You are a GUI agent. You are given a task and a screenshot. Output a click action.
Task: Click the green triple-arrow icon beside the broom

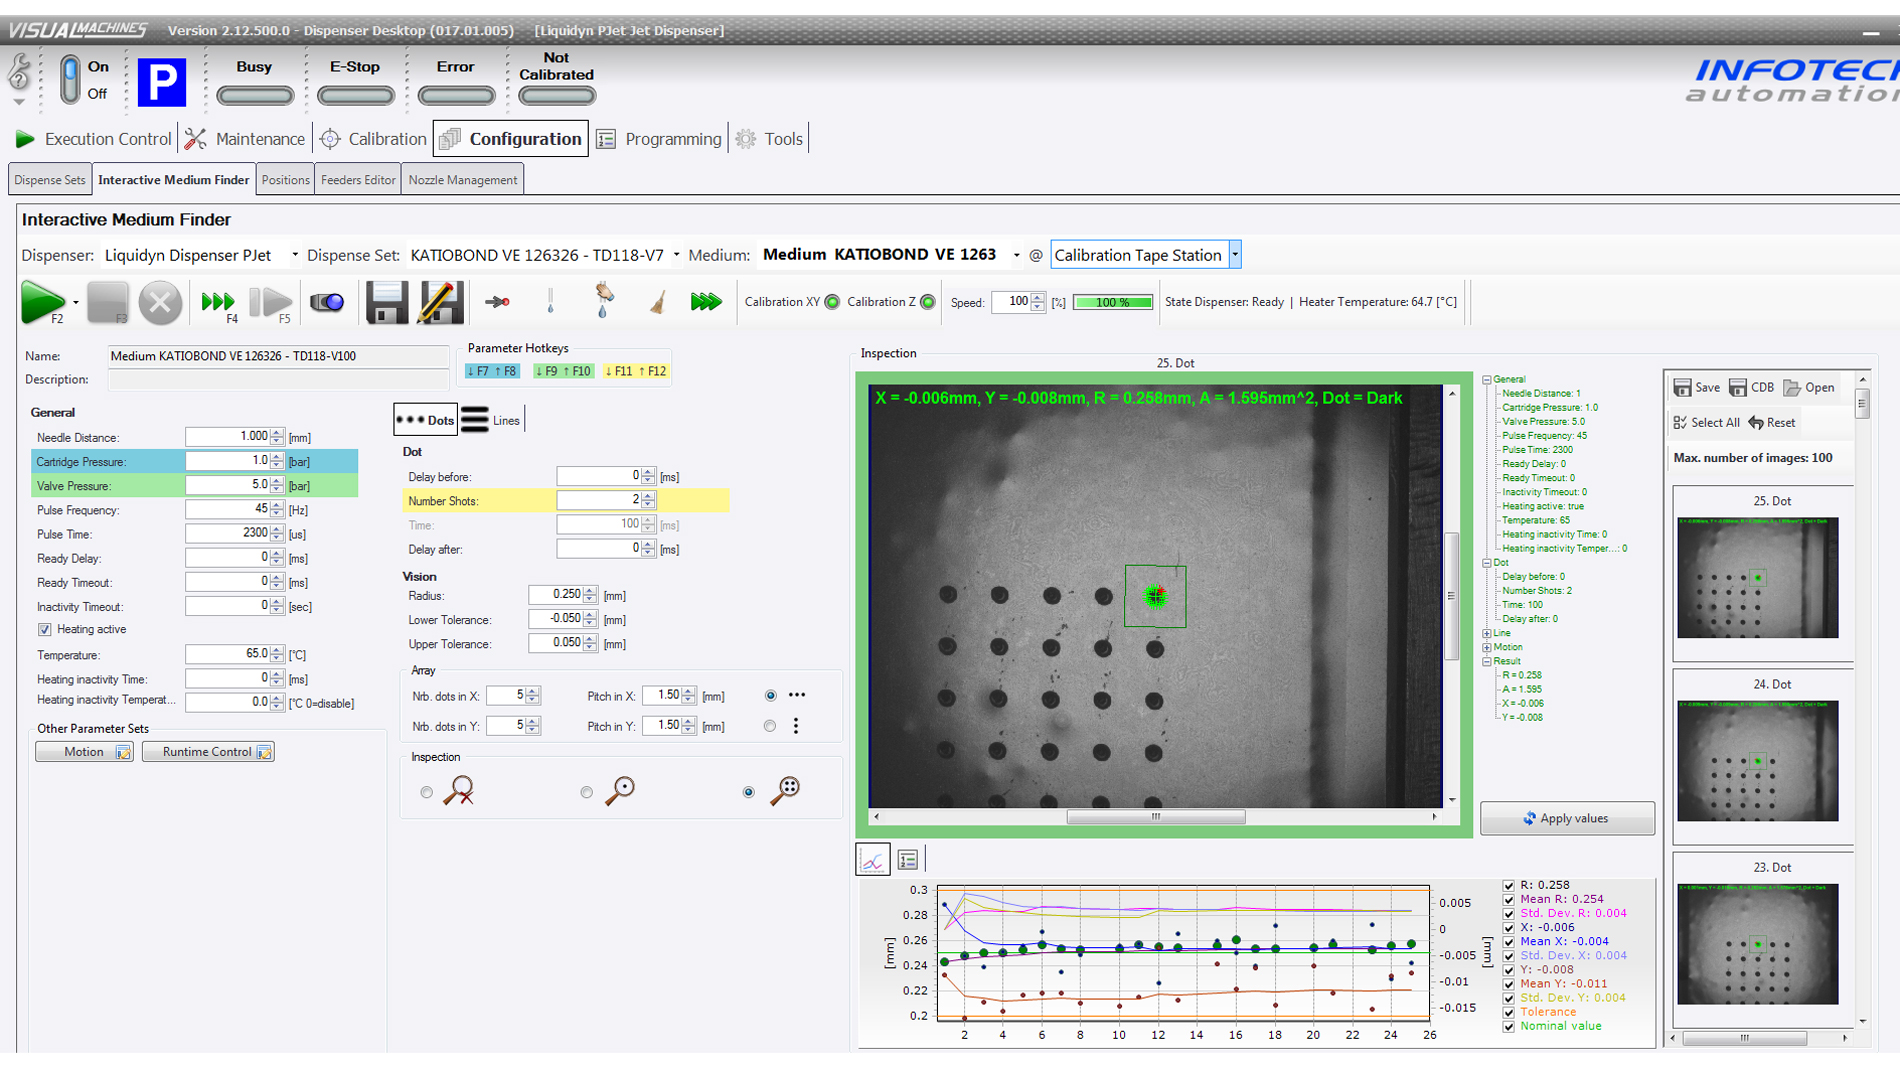click(x=706, y=301)
